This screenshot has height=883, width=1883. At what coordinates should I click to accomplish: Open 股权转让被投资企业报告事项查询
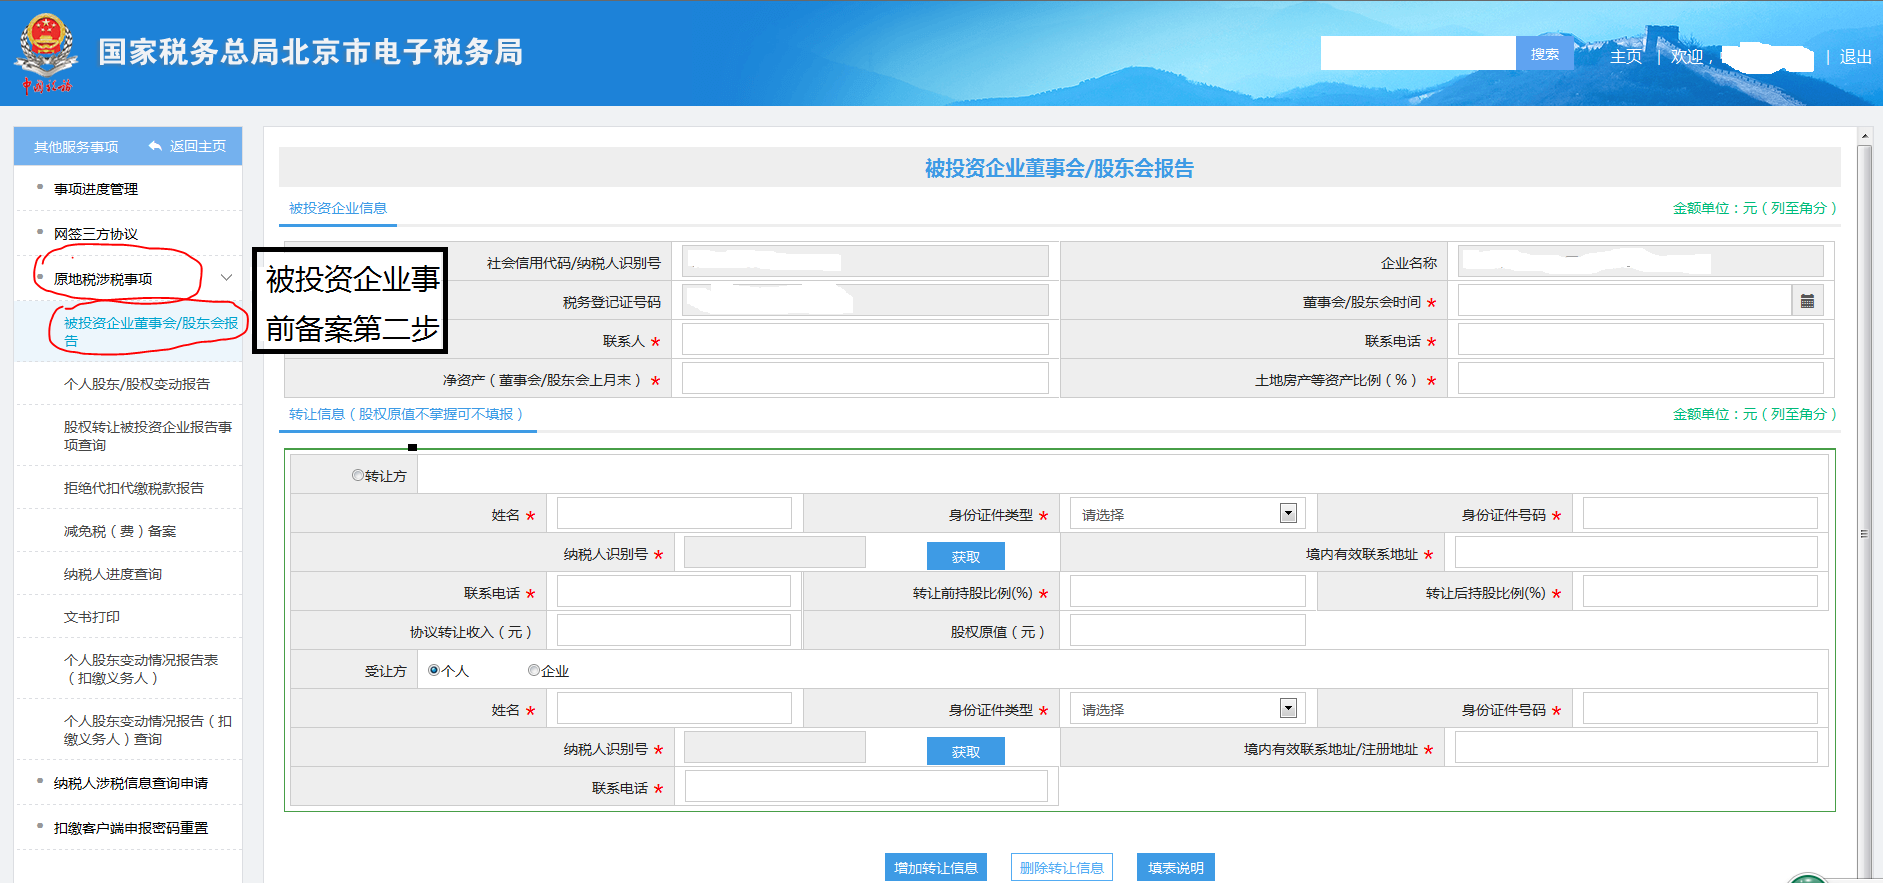(148, 436)
